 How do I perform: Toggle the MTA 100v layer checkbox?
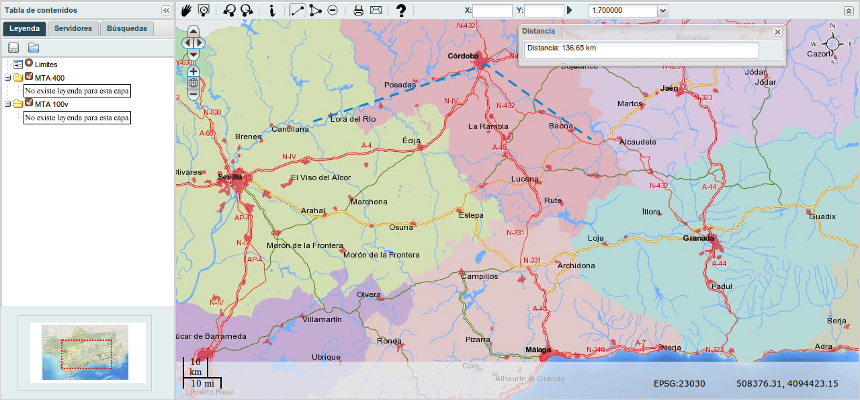[x=29, y=103]
